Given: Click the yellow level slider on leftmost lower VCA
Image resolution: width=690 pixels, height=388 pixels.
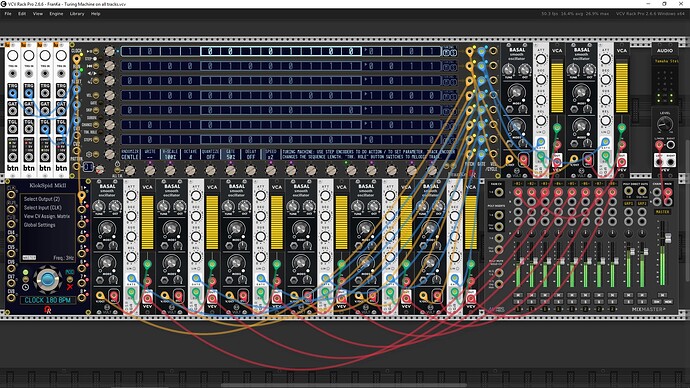Looking at the screenshot, I should (147, 222).
